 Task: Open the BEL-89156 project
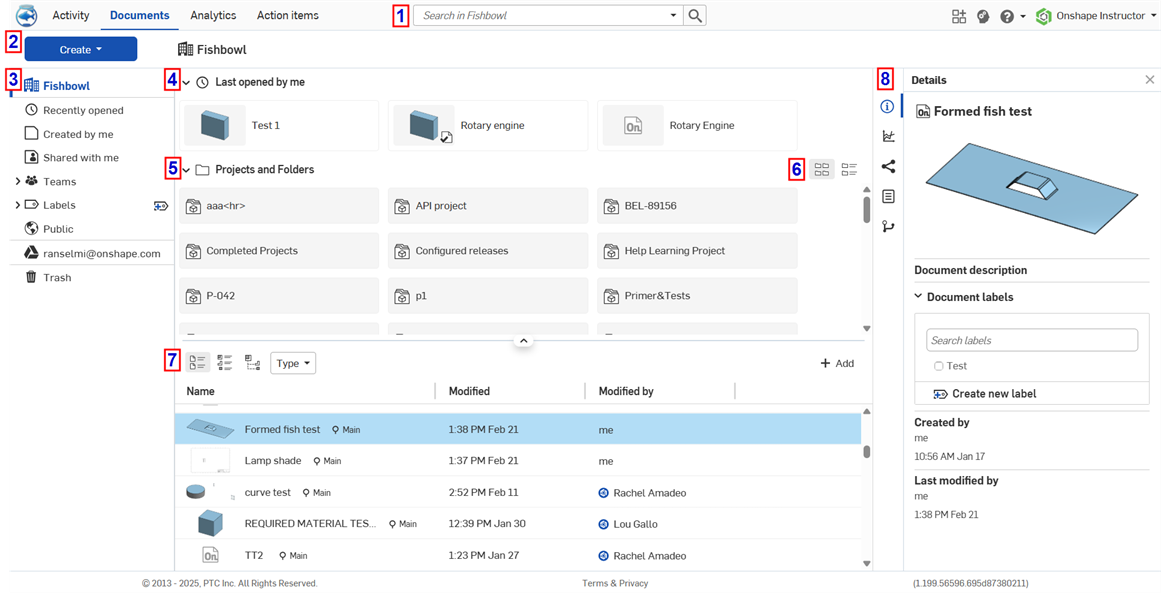pyautogui.click(x=697, y=206)
